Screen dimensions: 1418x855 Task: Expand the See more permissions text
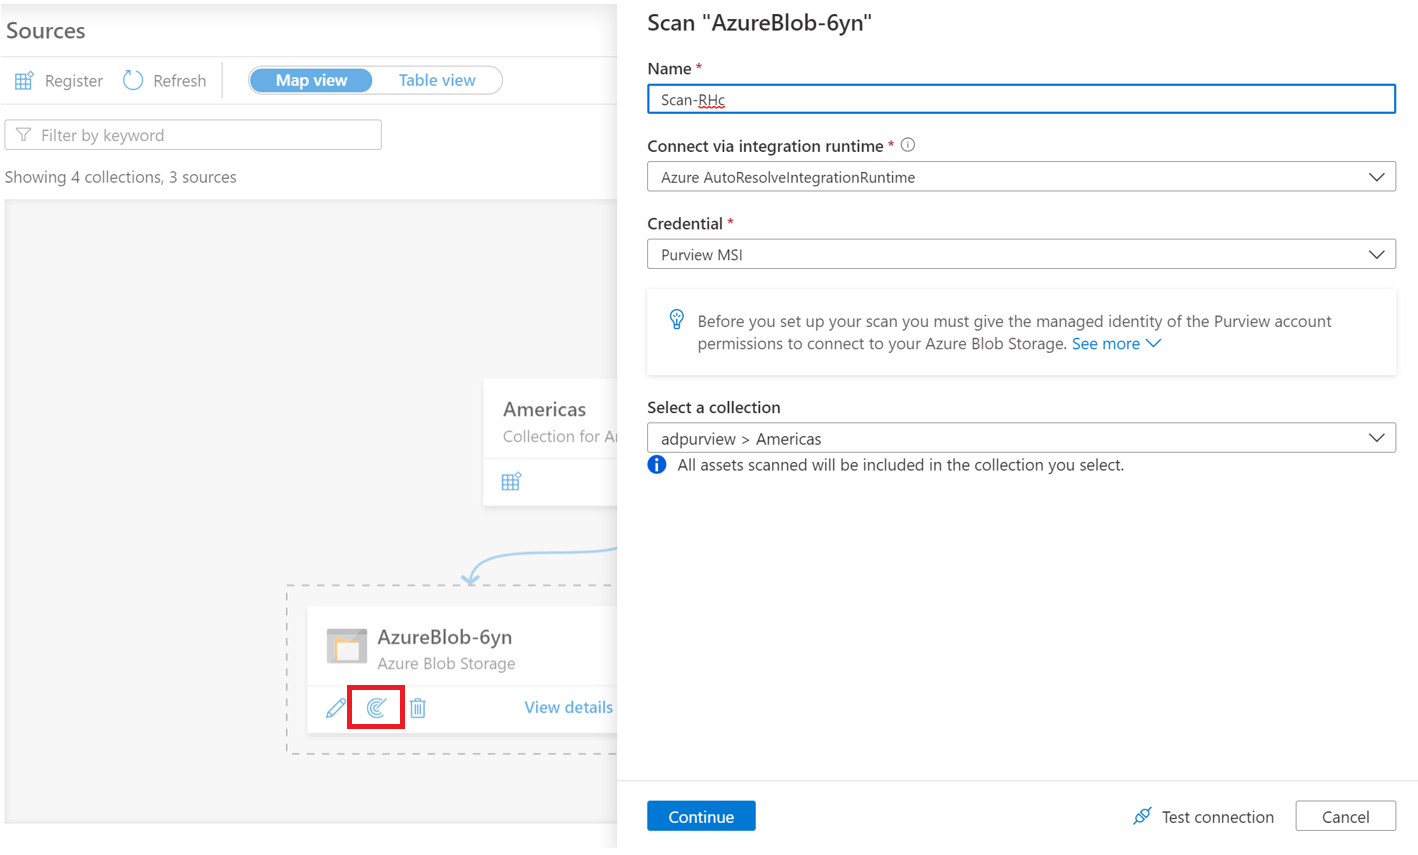tap(1116, 344)
